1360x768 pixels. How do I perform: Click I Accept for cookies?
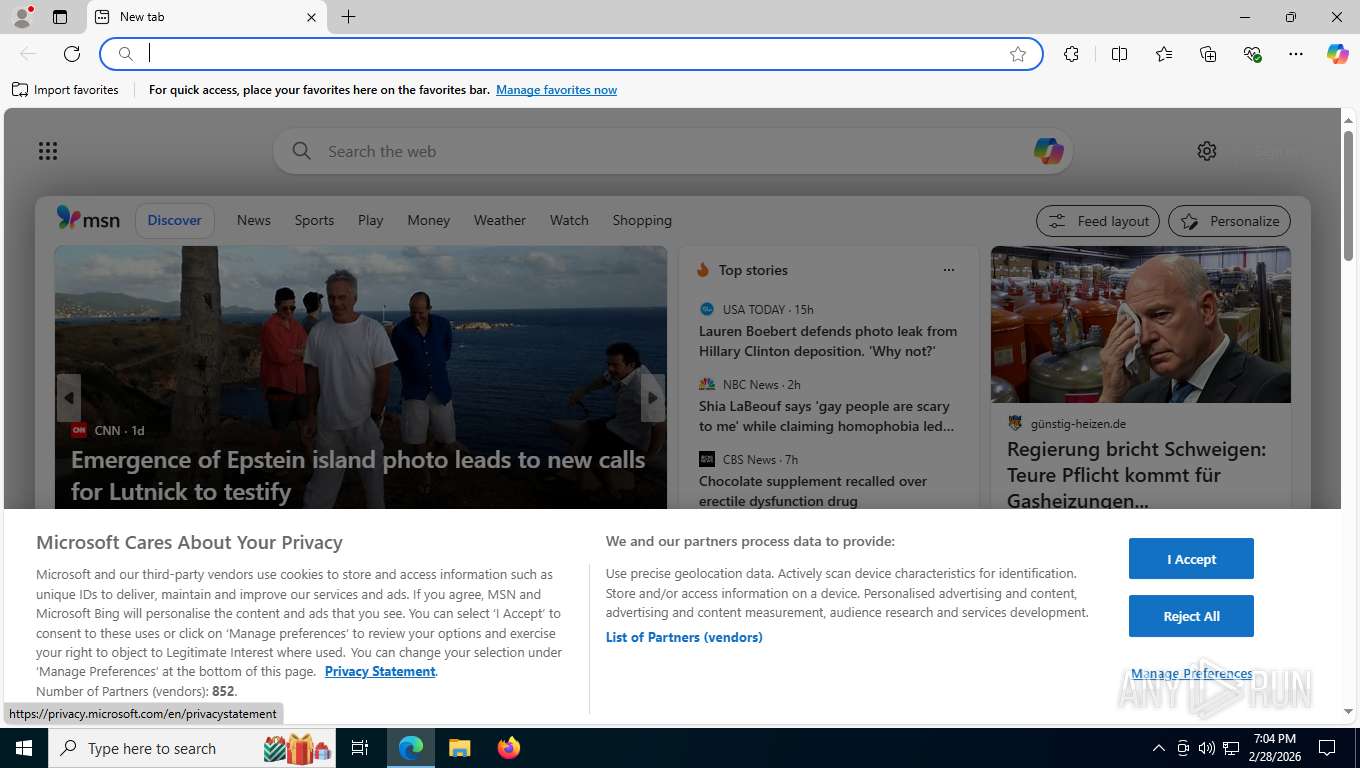(1191, 559)
